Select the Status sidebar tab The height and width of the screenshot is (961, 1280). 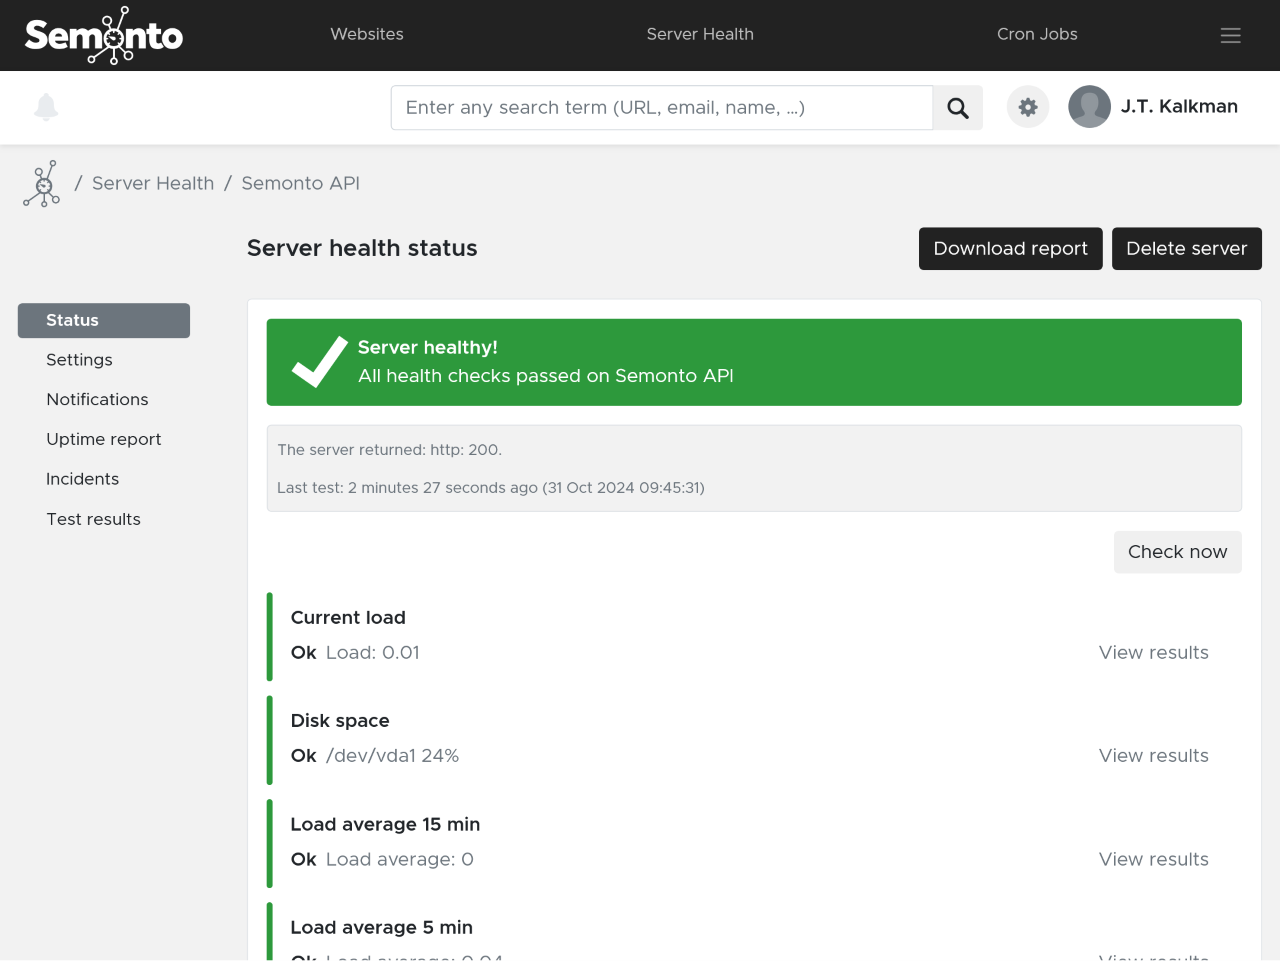(x=104, y=321)
